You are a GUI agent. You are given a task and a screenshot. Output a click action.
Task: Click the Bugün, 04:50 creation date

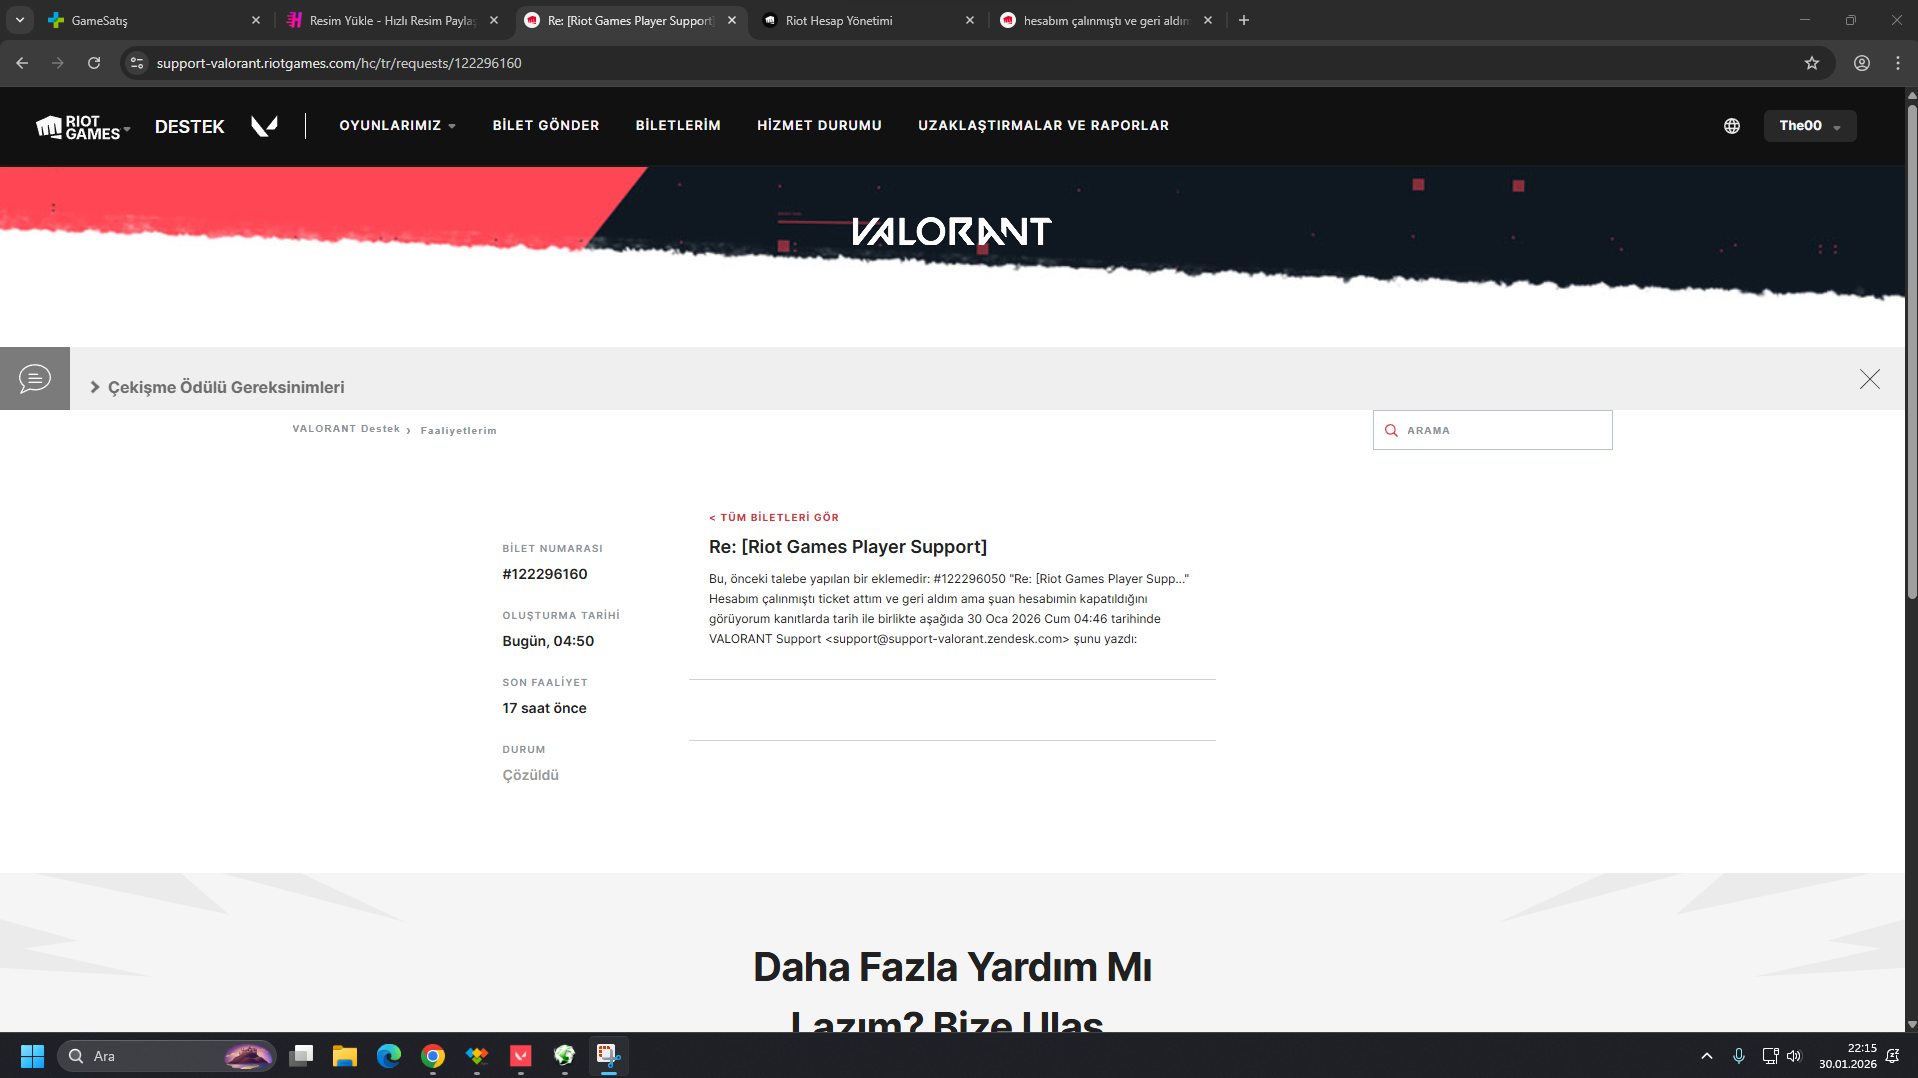point(548,641)
